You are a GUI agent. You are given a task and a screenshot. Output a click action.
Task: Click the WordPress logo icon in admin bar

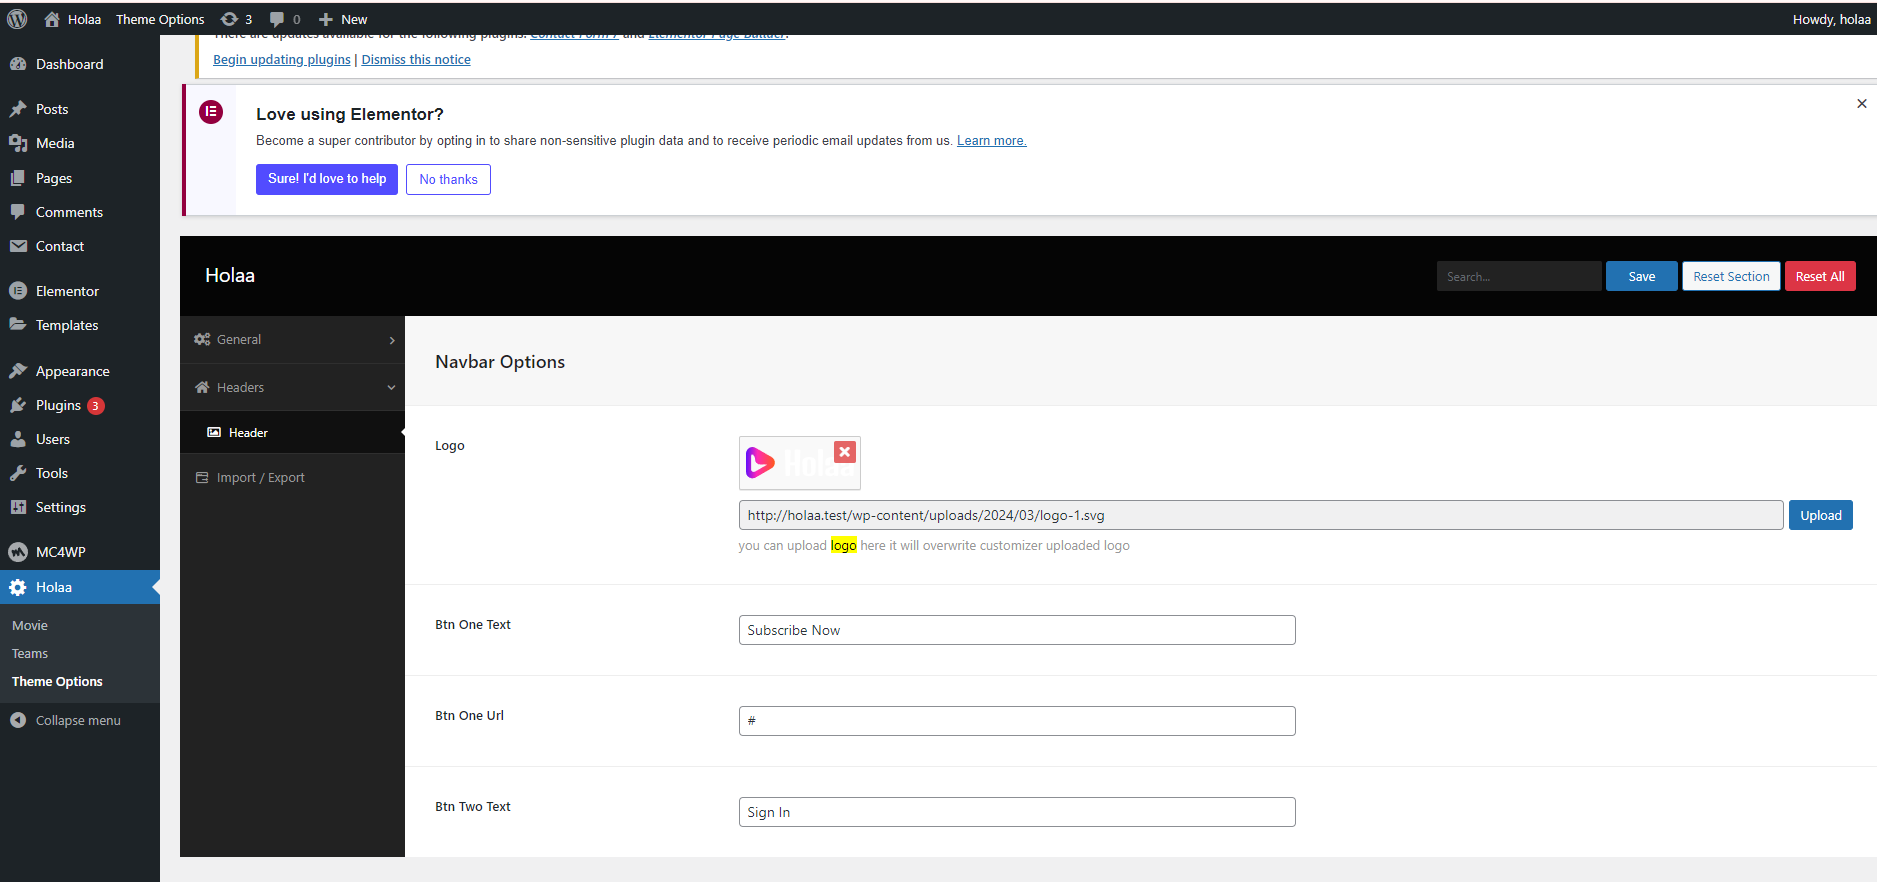tap(17, 19)
